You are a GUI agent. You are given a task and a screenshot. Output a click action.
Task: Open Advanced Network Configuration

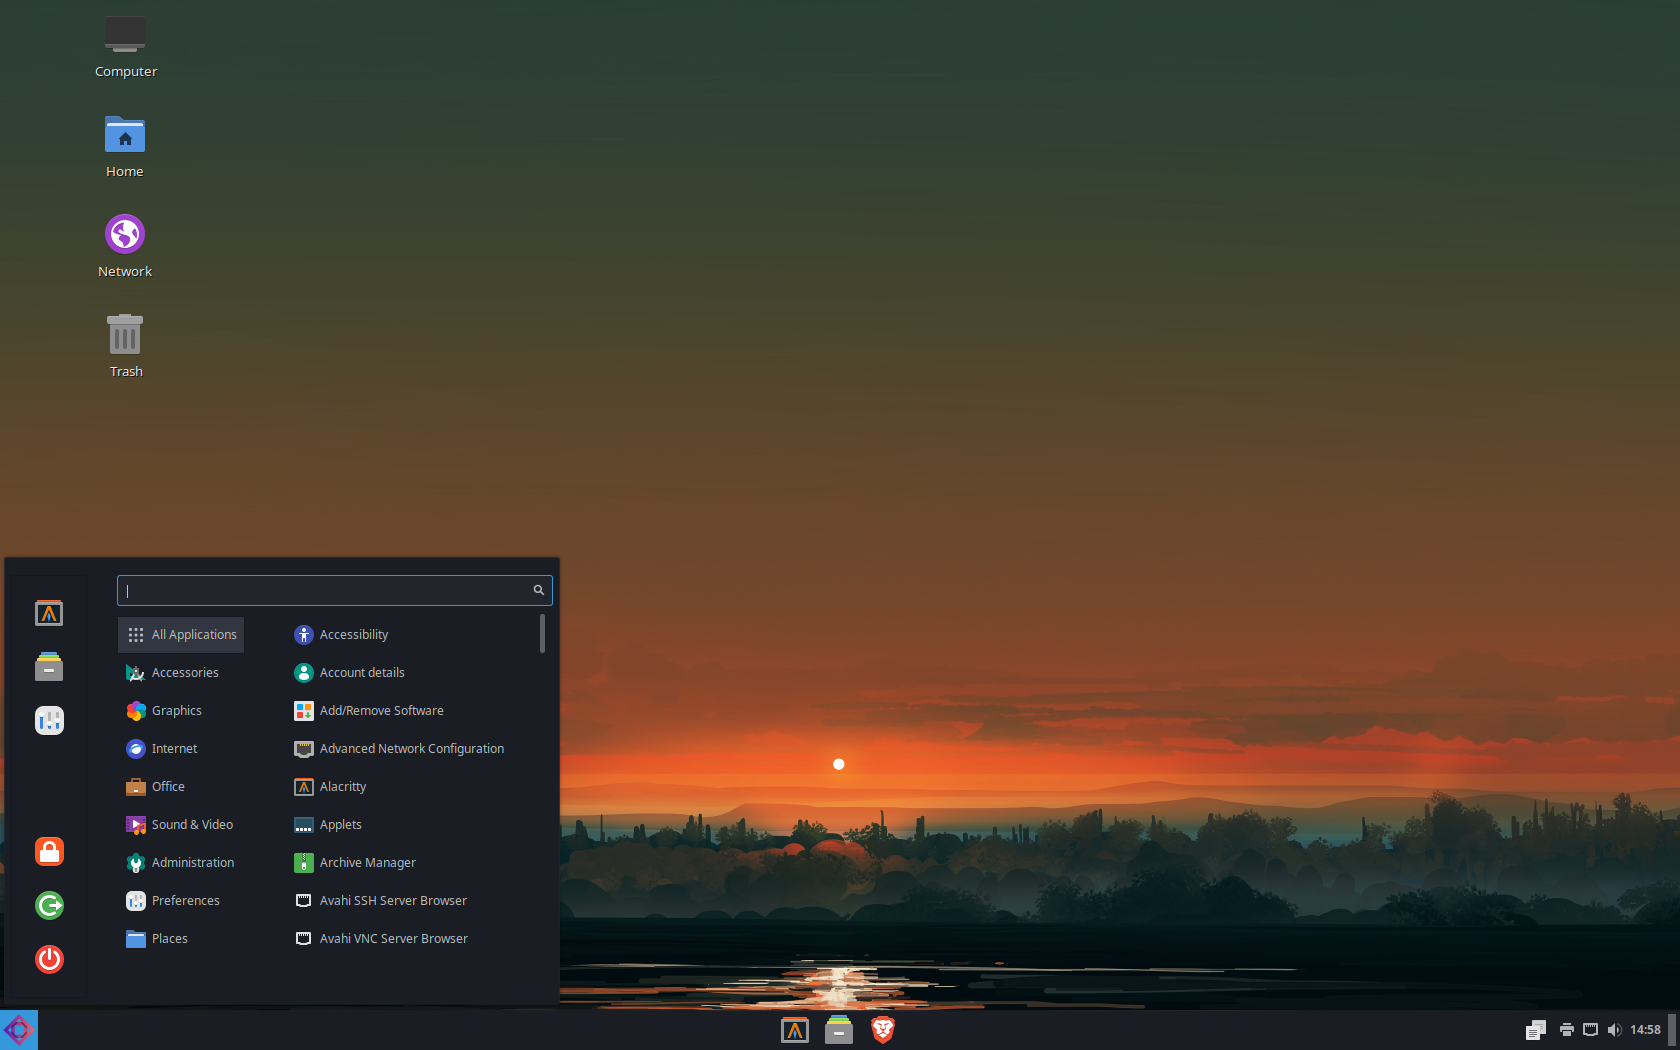pos(411,749)
